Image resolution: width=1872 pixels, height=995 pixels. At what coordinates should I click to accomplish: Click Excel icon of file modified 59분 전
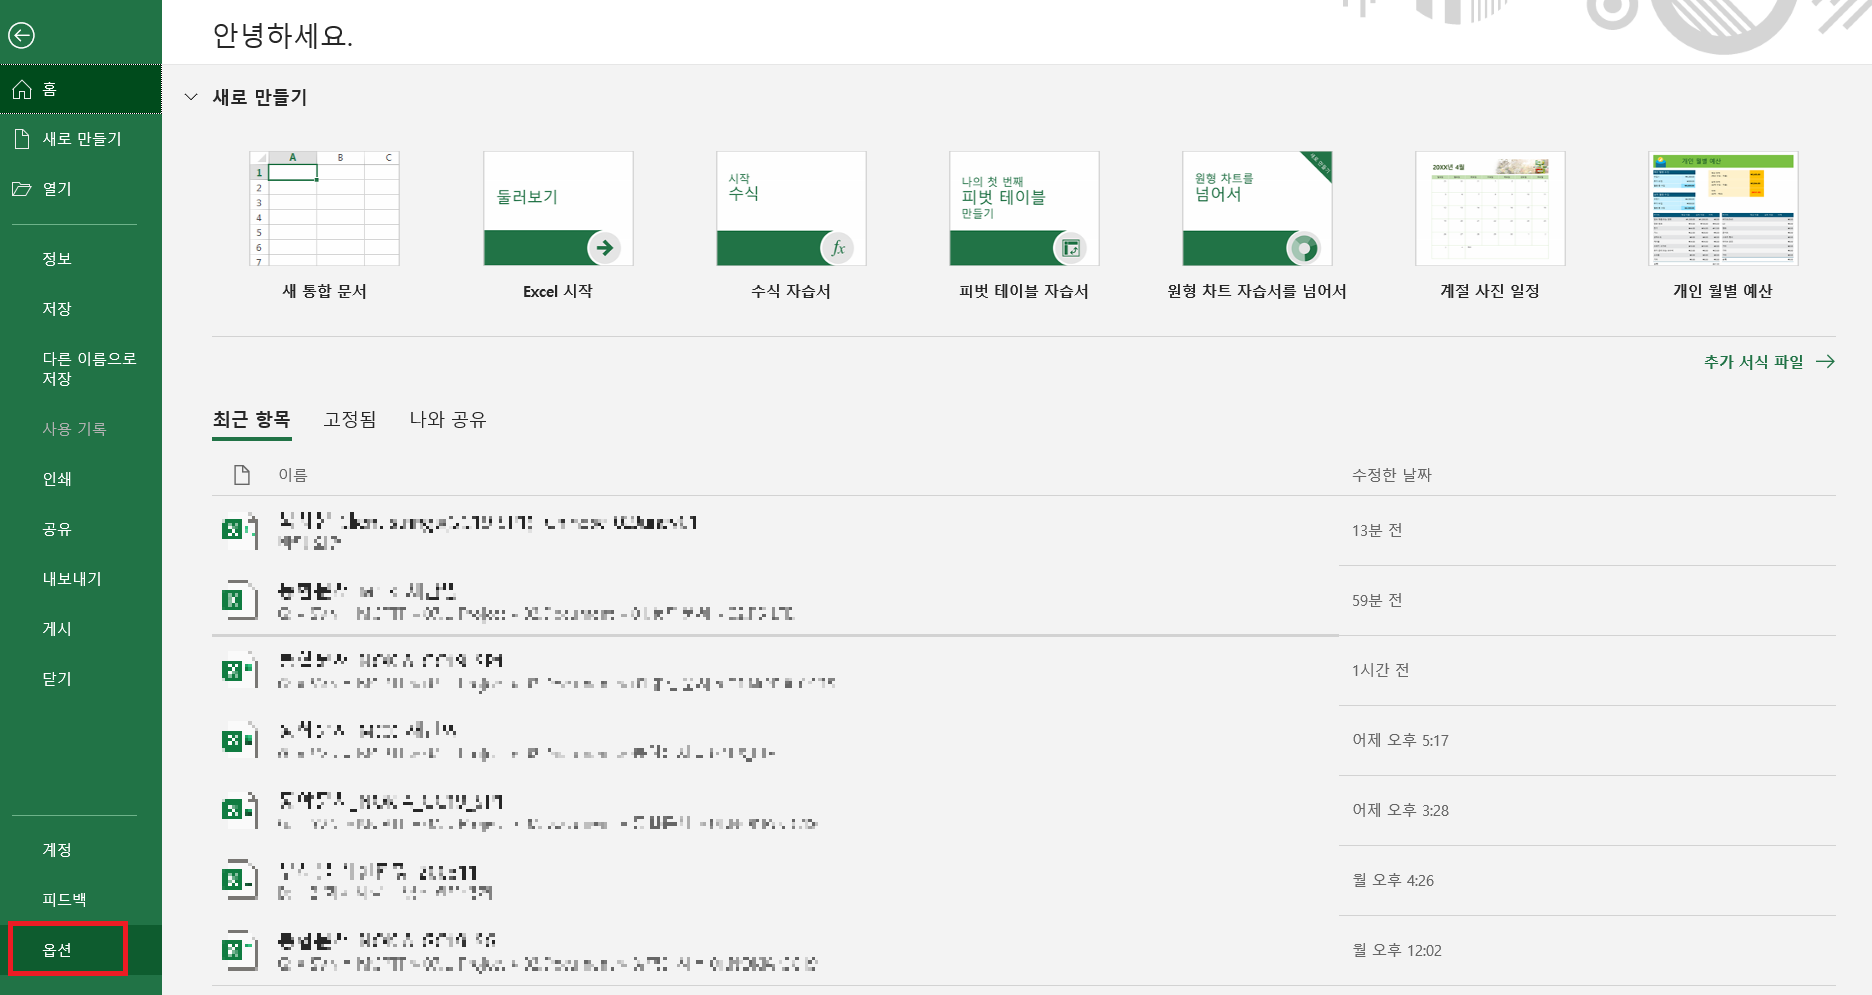[239, 600]
